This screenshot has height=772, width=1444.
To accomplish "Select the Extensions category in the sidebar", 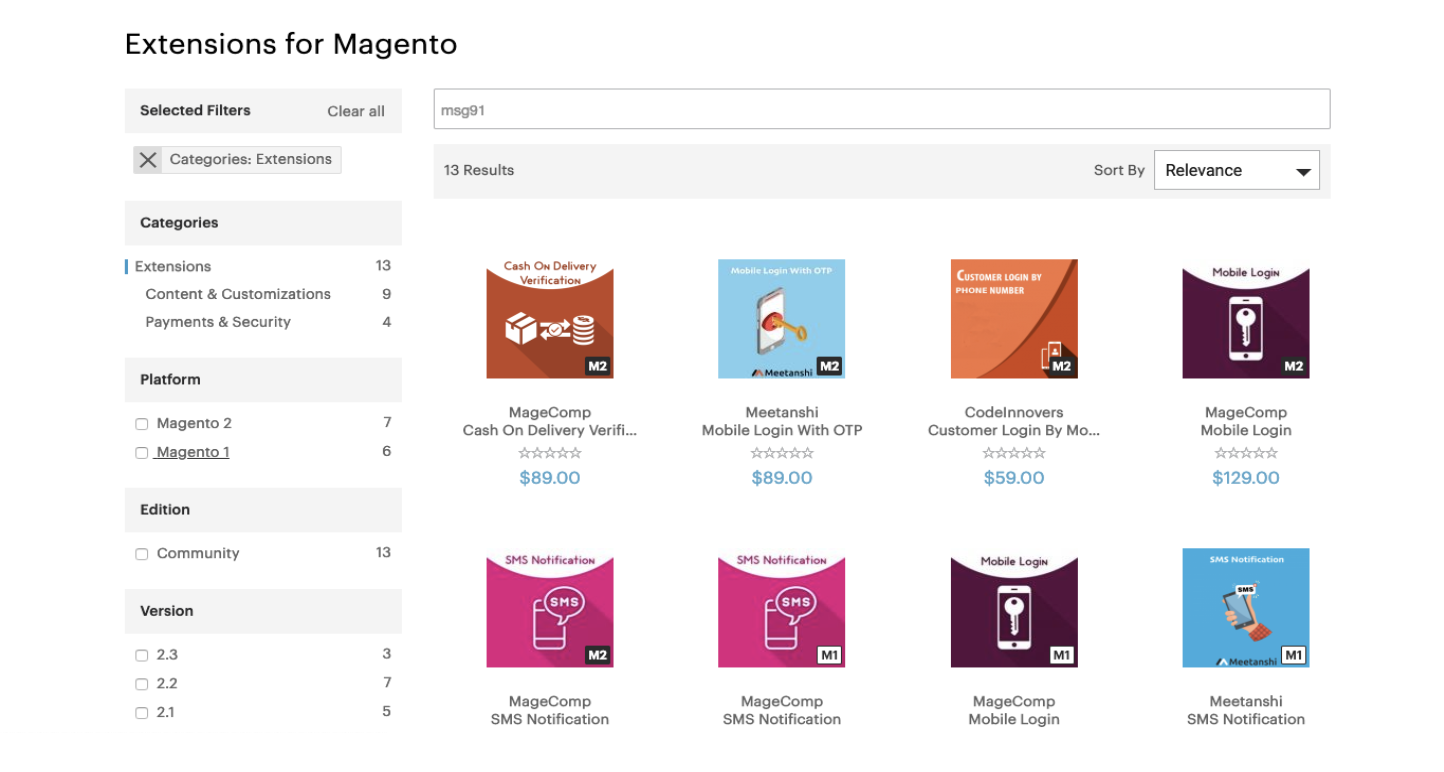I will click(173, 266).
